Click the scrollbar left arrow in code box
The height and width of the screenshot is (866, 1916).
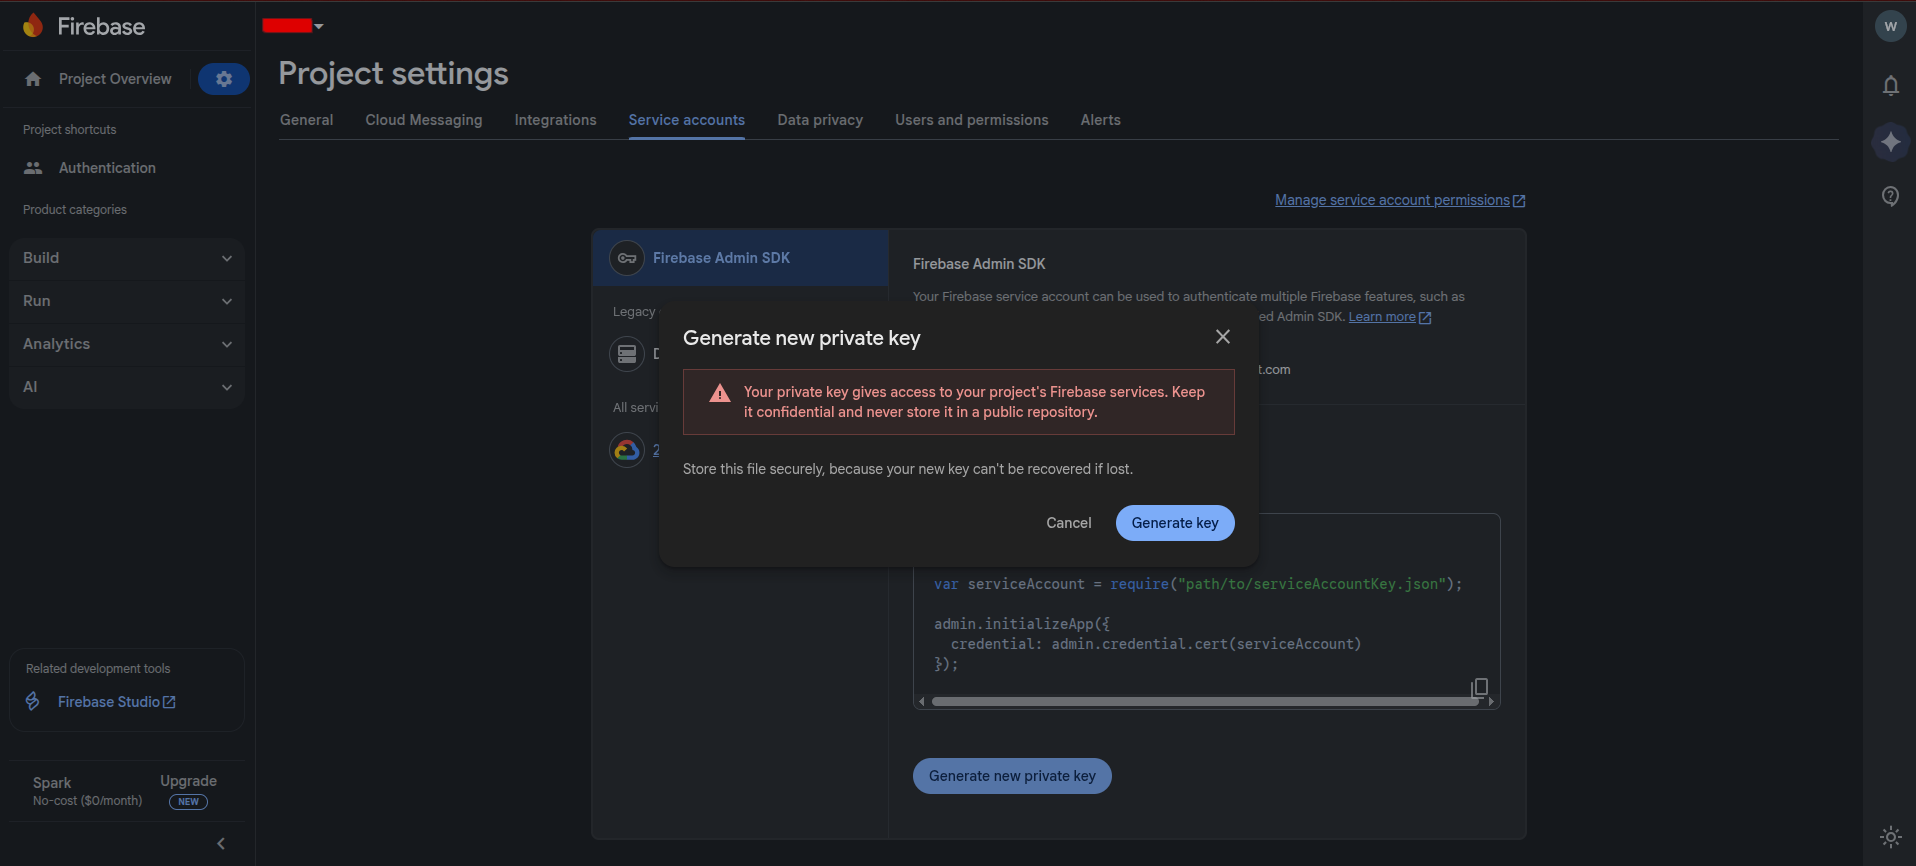pyautogui.click(x=921, y=702)
